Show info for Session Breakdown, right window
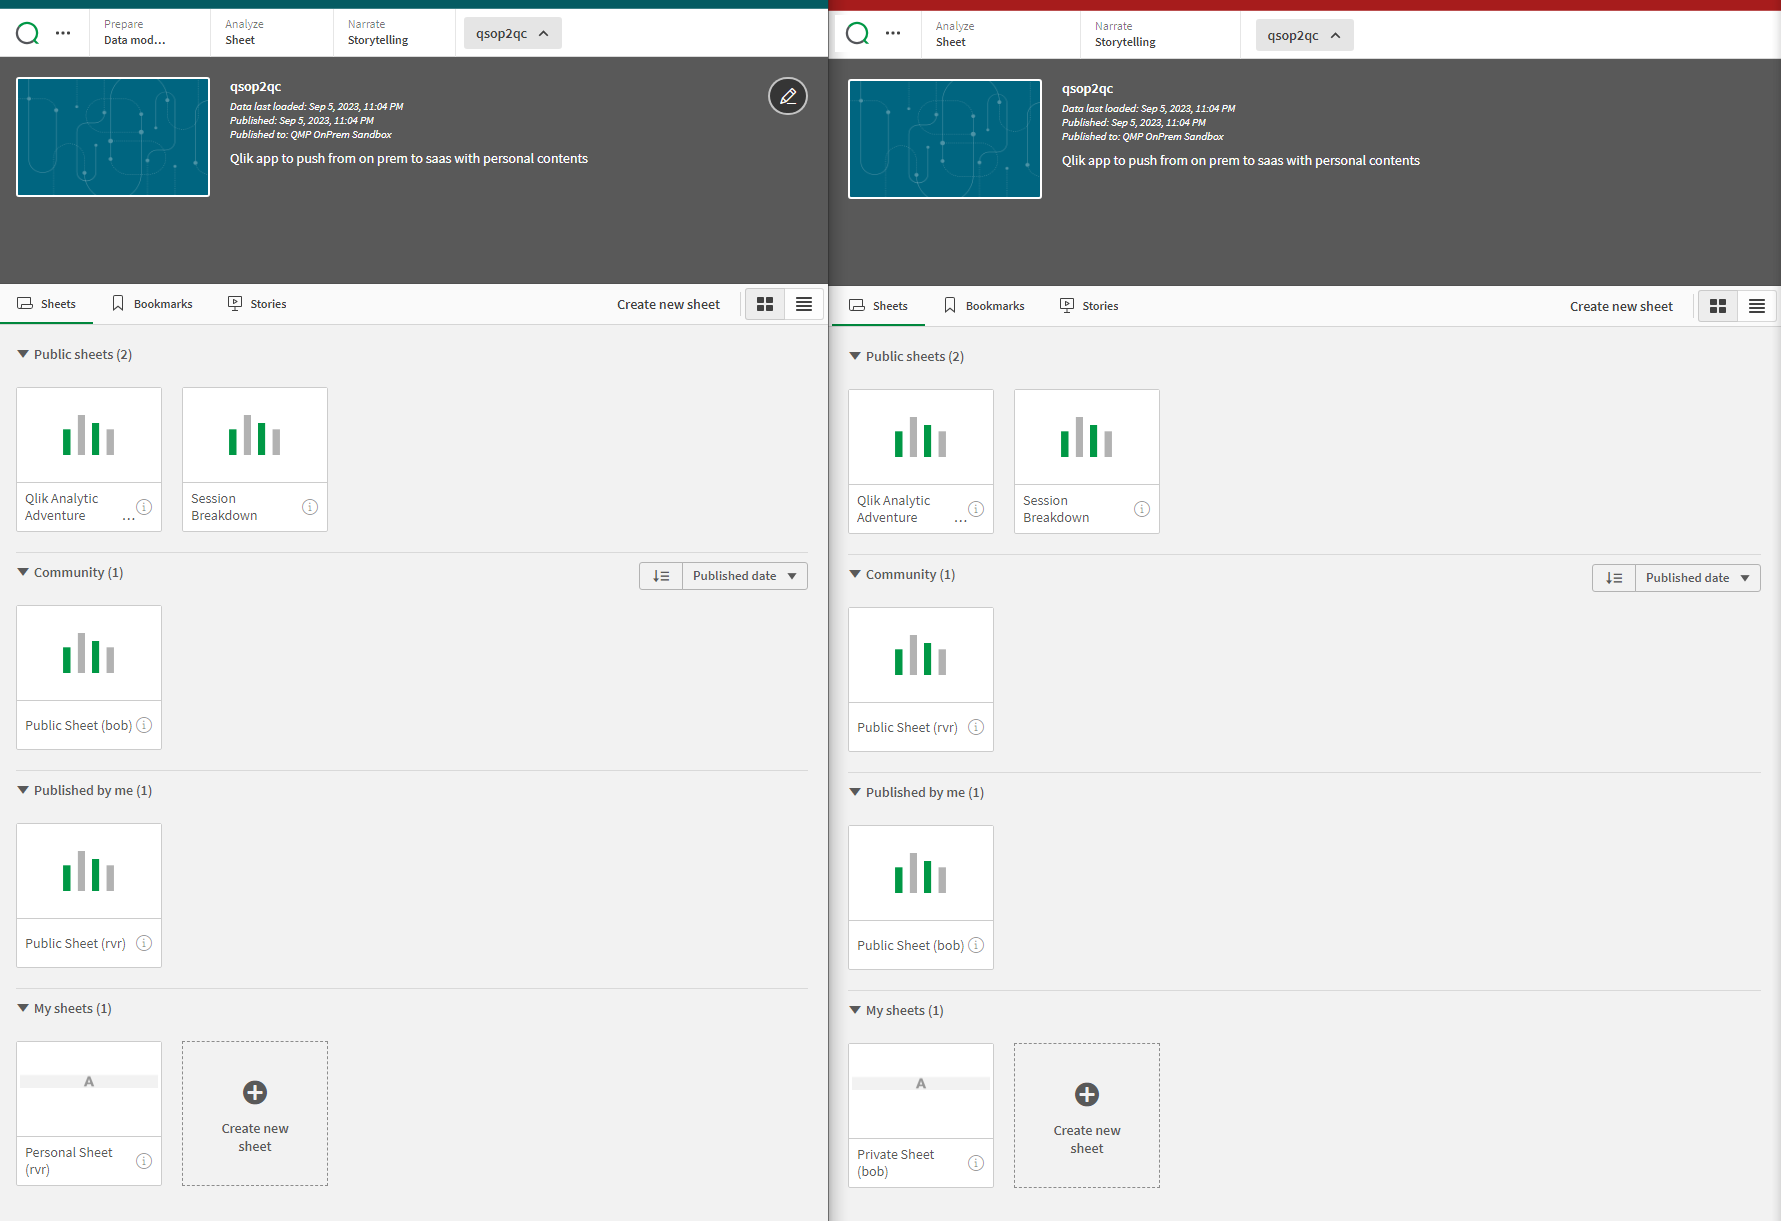 1142,509
